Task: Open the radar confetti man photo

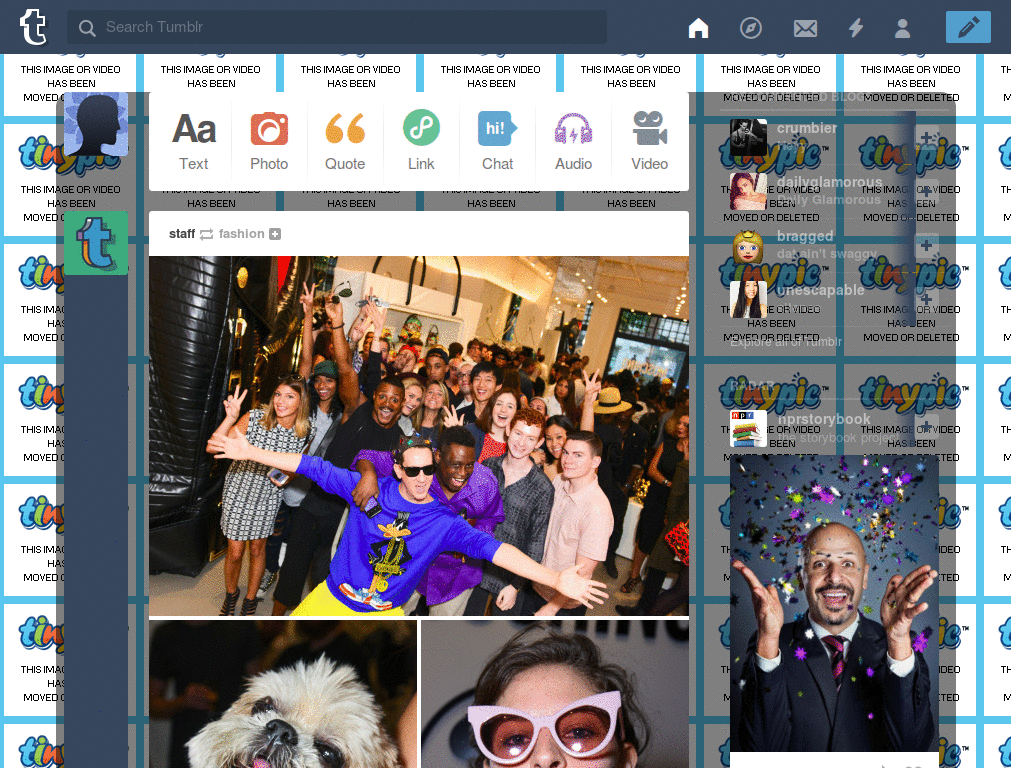Action: 834,603
